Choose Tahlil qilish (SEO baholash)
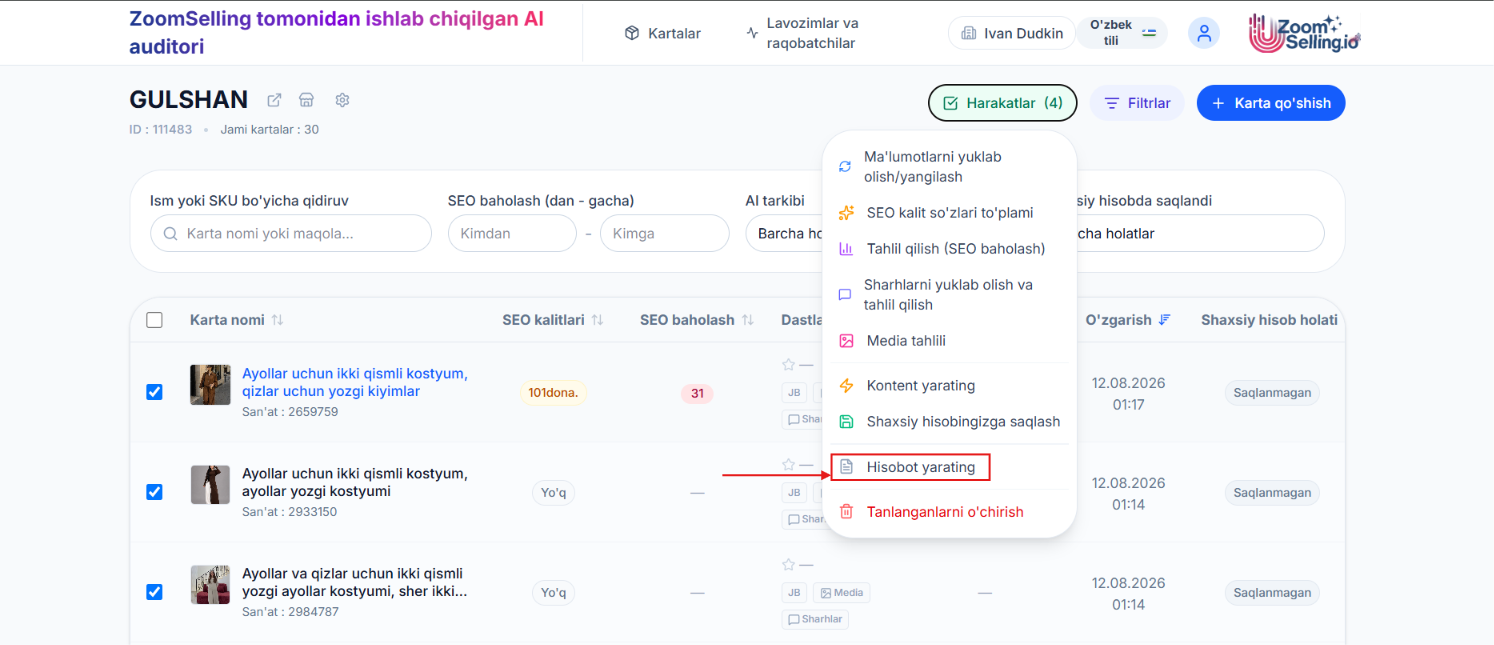This screenshot has height=645, width=1494. click(x=949, y=249)
